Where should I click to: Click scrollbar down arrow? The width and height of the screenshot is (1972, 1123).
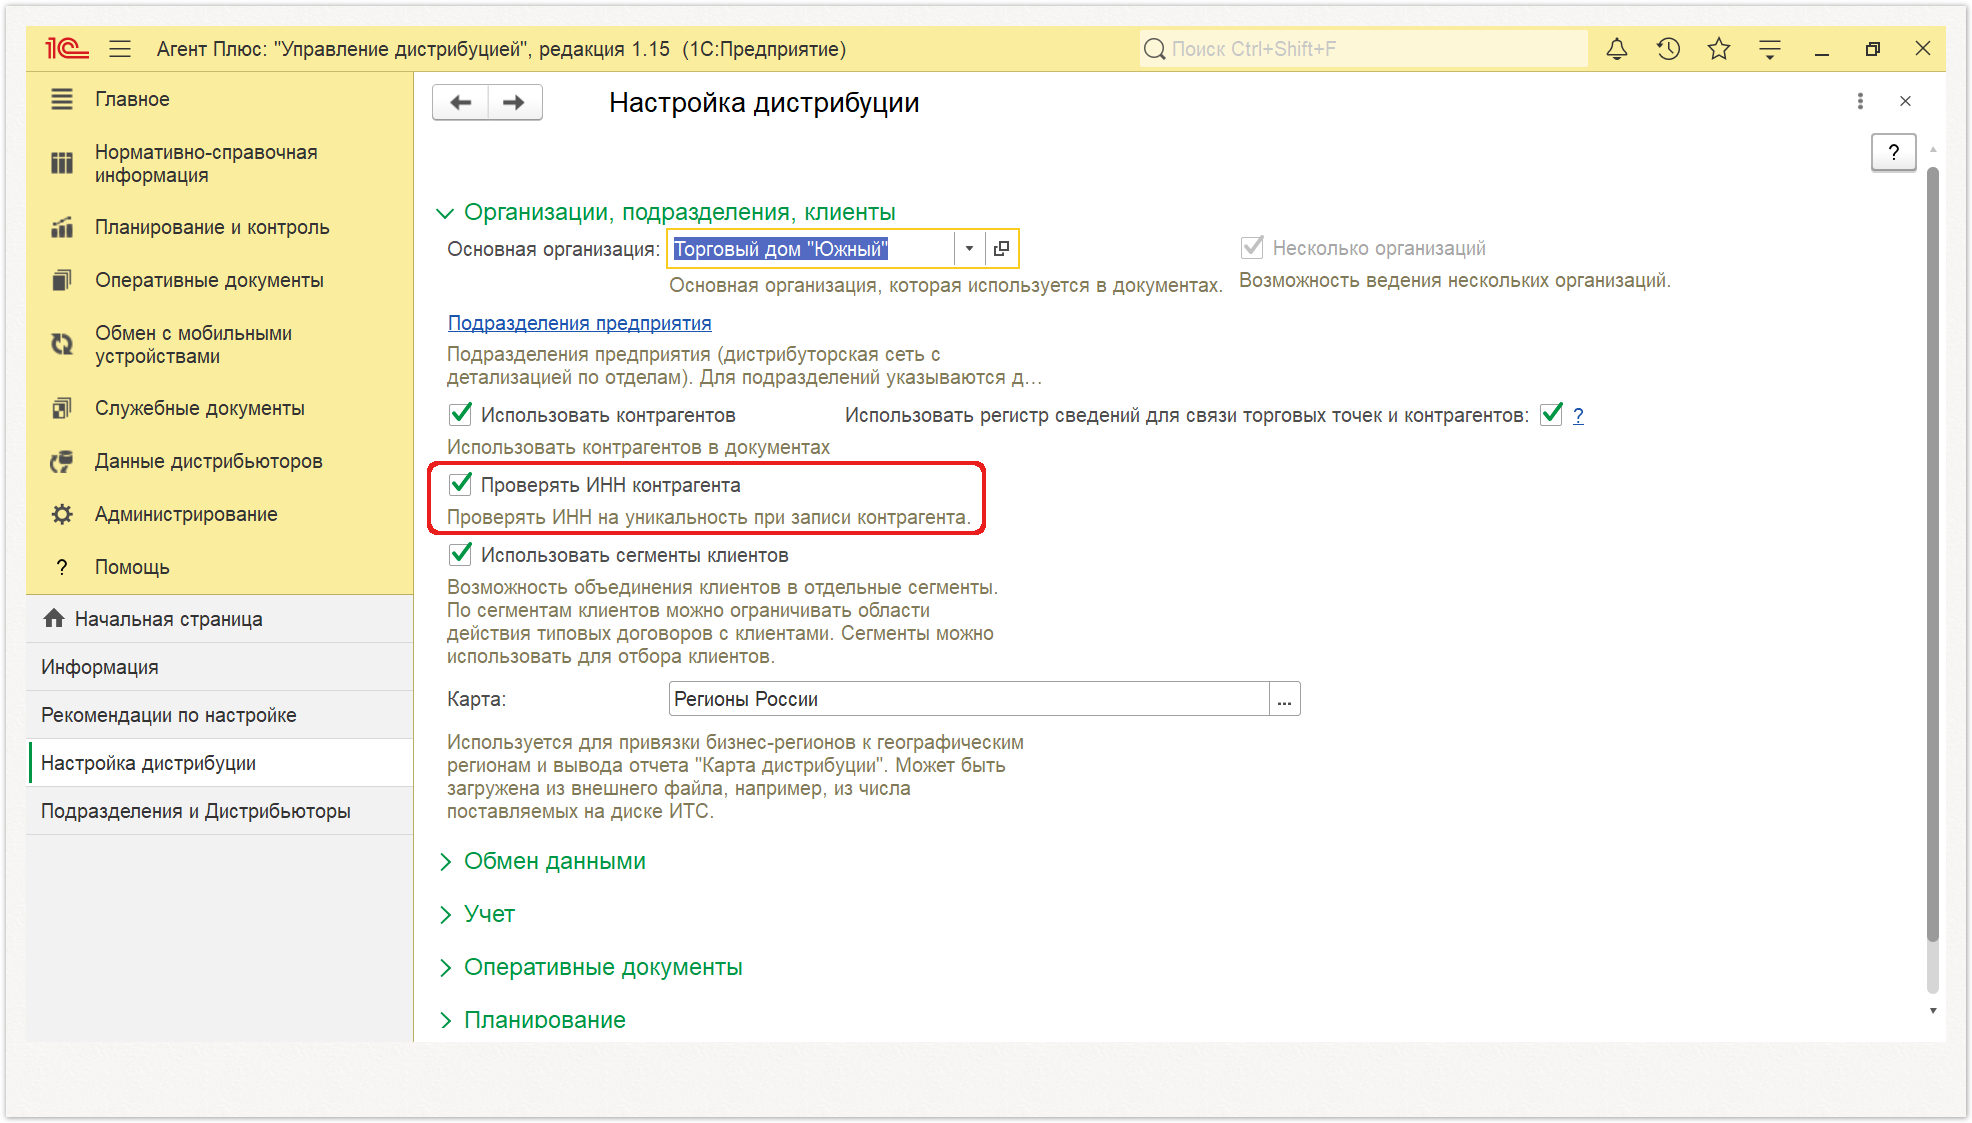pos(1932,1011)
